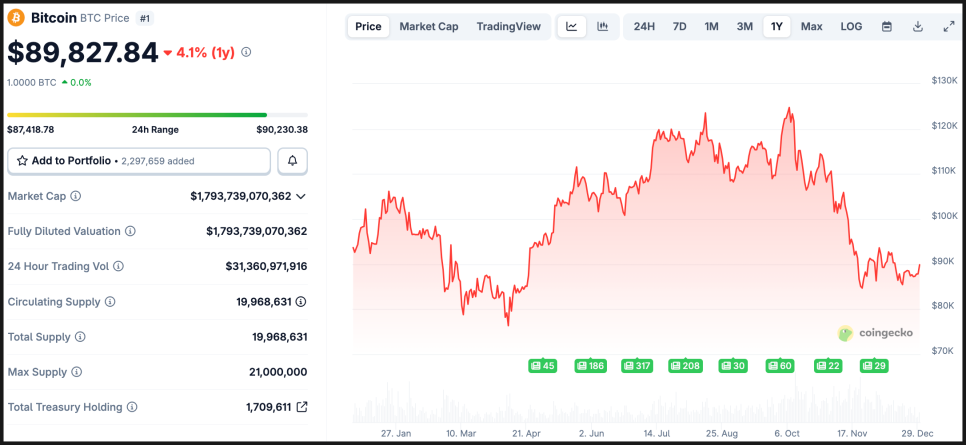Switch to the candlestick chart icon

pyautogui.click(x=602, y=27)
